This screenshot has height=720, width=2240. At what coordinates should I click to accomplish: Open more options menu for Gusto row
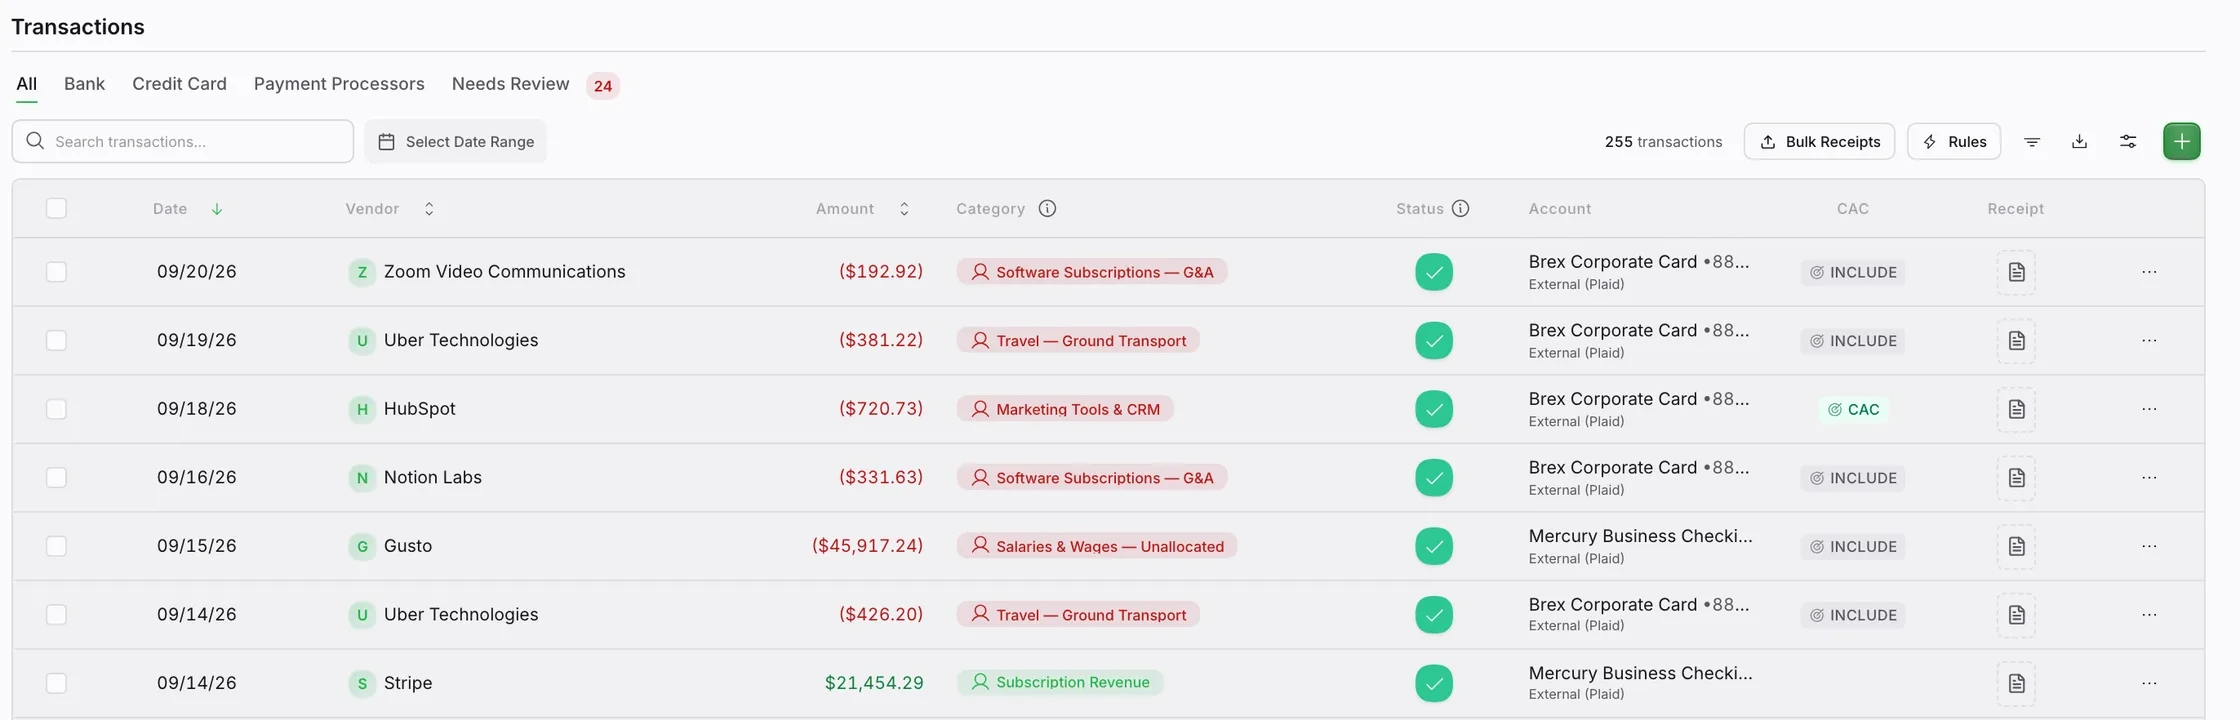coord(2149,546)
